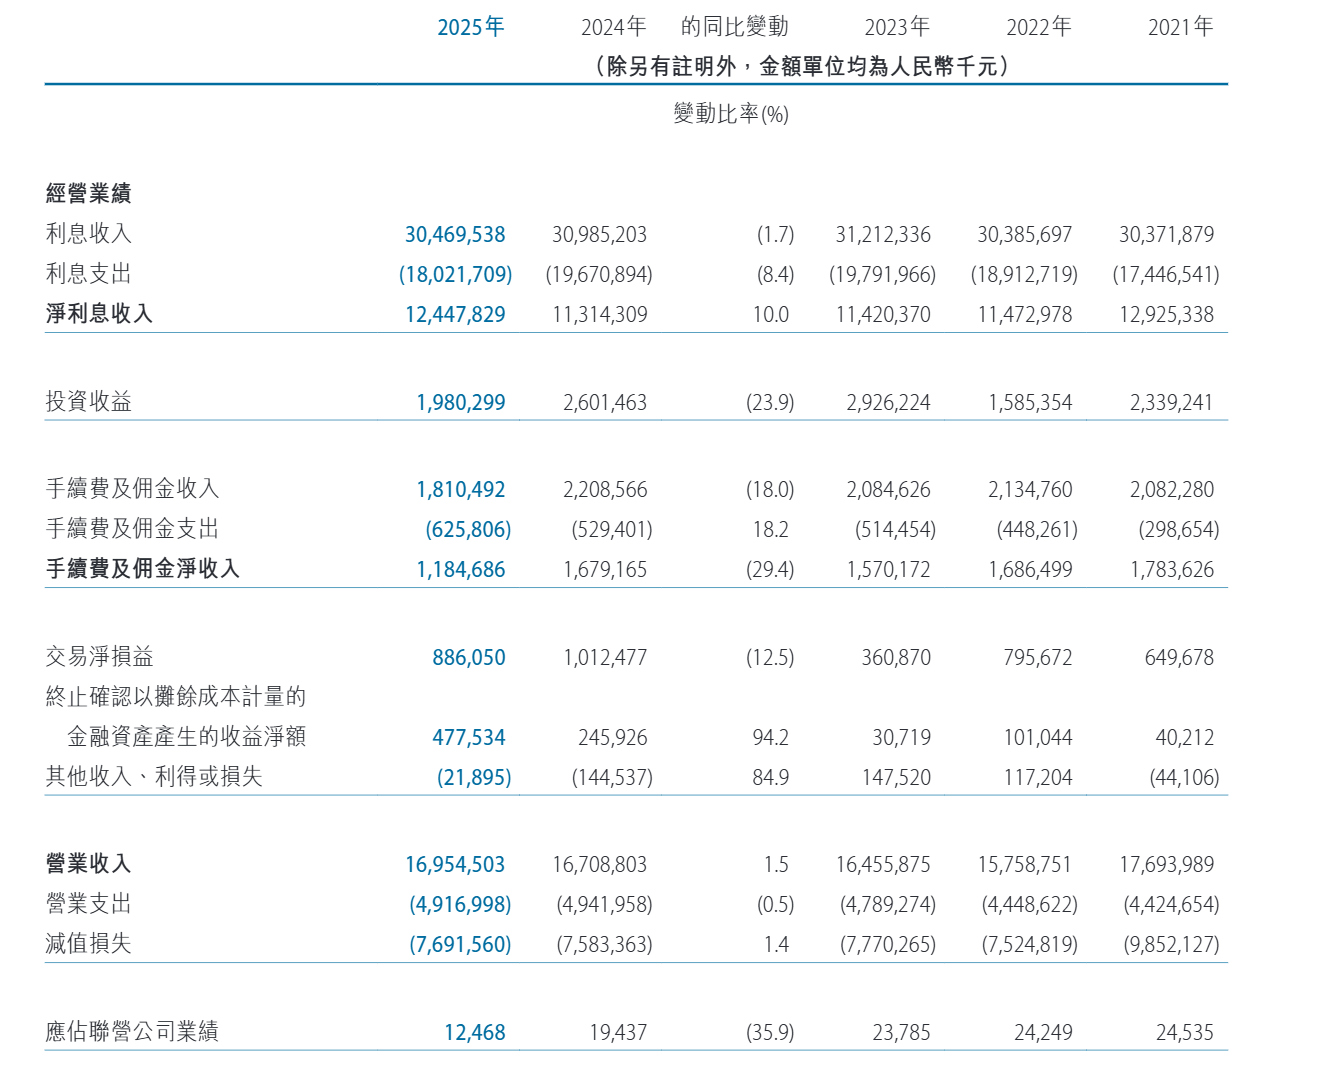Select the 利息收入 row label
Screen dimensions: 1340x1086
coord(89,234)
